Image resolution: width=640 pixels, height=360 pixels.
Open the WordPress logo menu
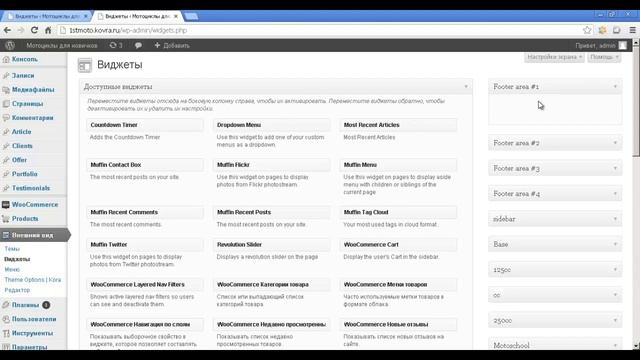click(x=10, y=45)
